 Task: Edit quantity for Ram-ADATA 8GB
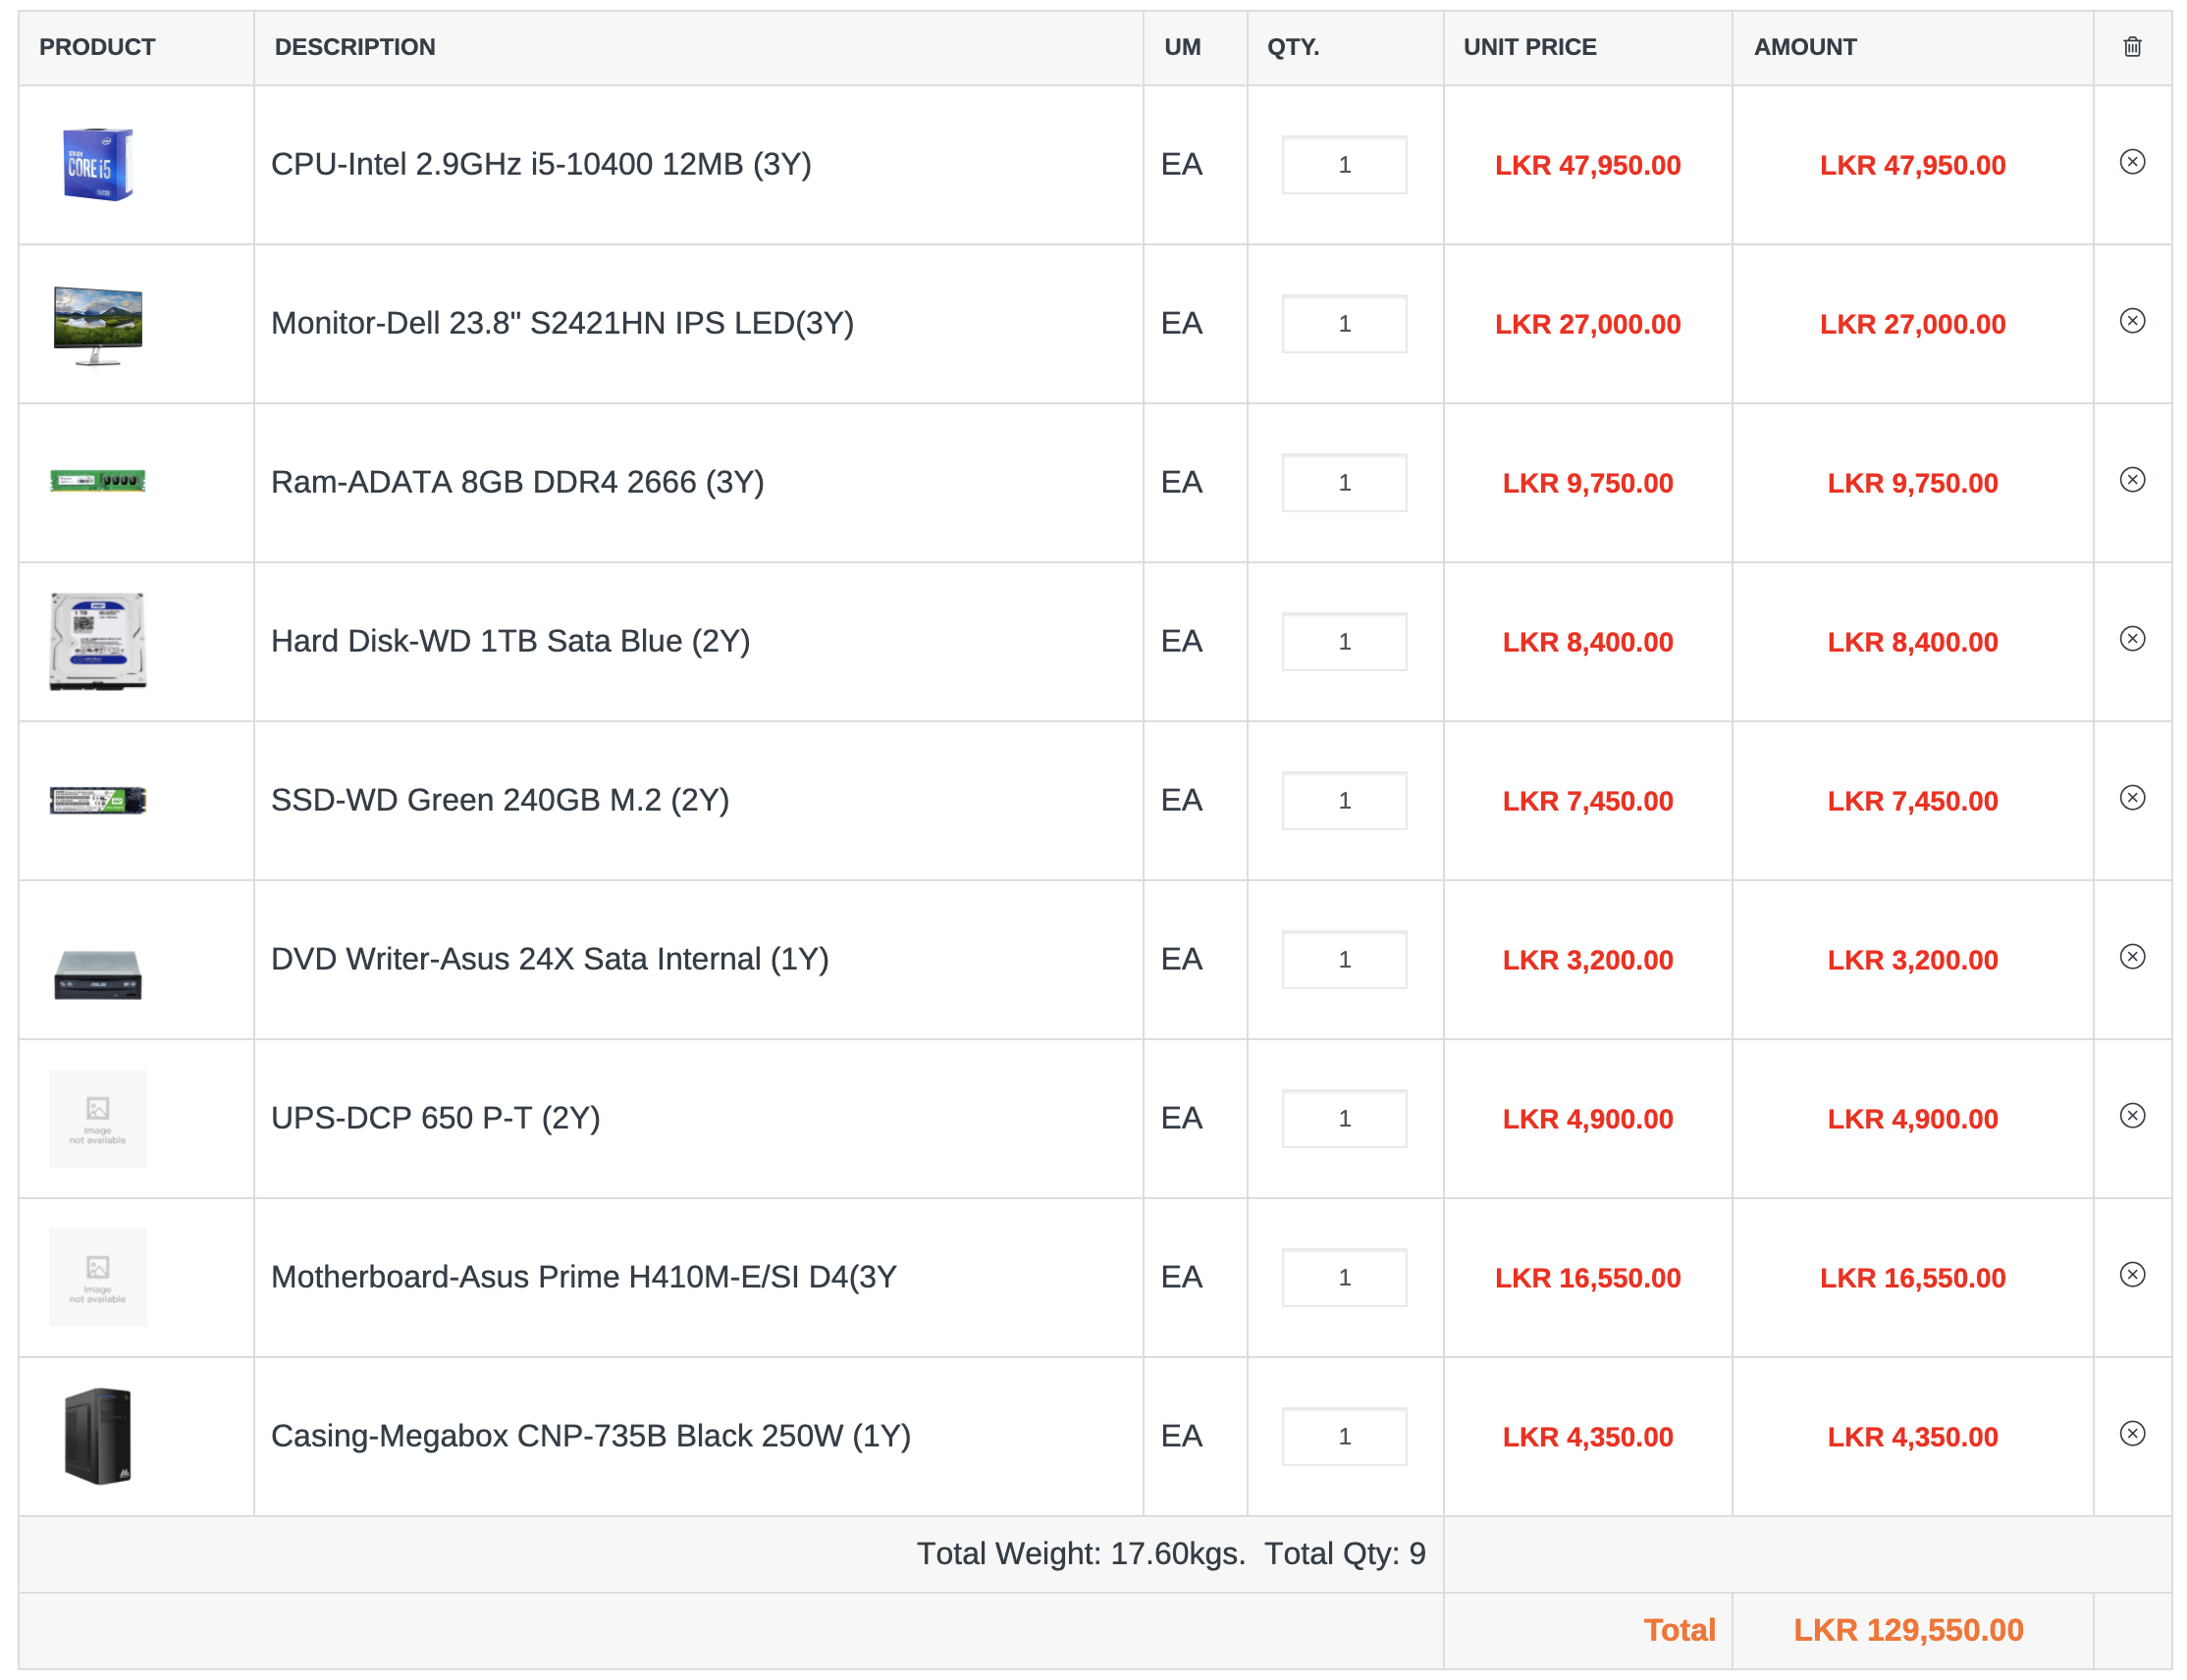(1345, 483)
